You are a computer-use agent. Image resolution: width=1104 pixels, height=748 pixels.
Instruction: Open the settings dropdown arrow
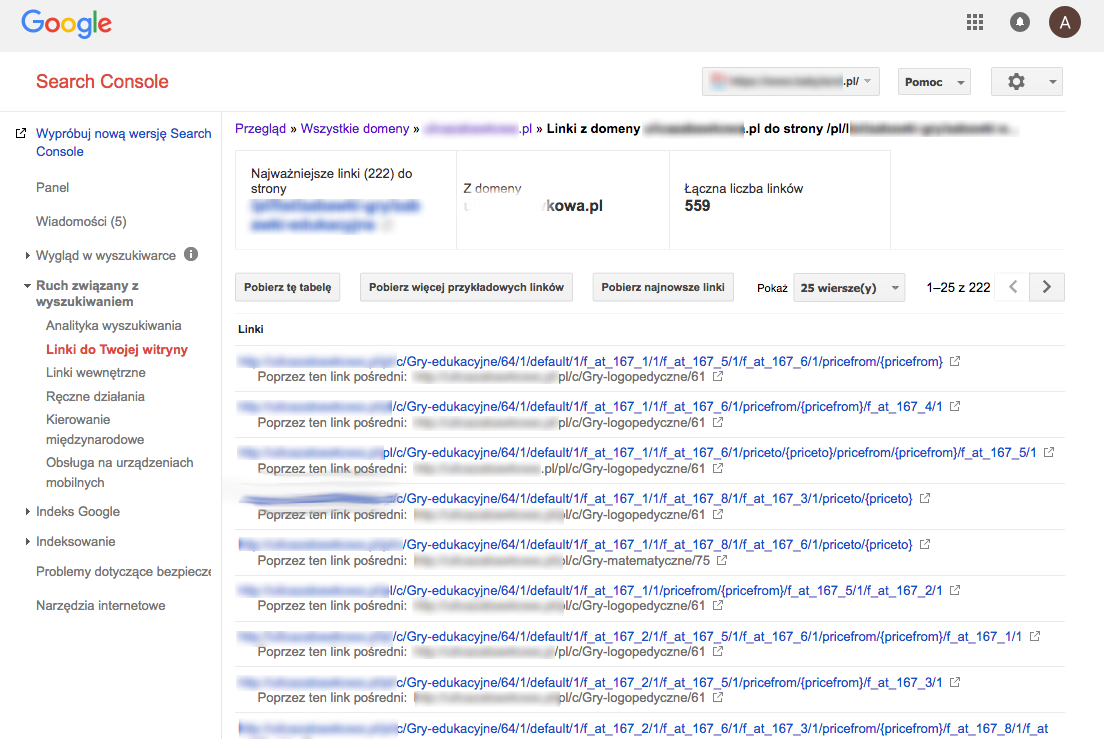(x=1052, y=82)
